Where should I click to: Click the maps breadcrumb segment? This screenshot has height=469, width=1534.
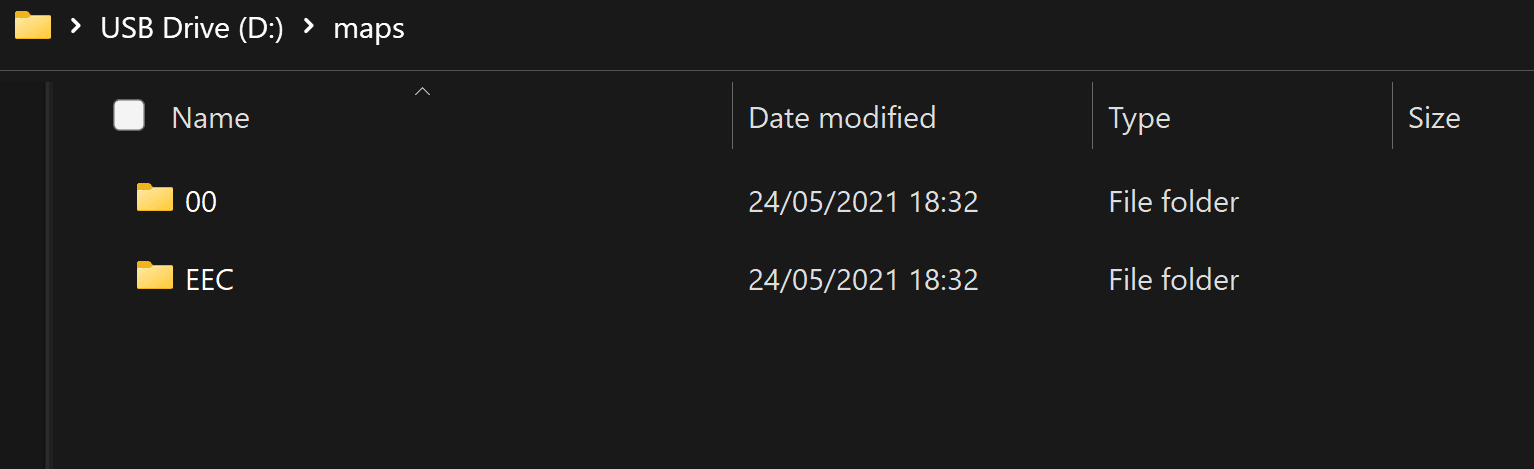click(369, 29)
